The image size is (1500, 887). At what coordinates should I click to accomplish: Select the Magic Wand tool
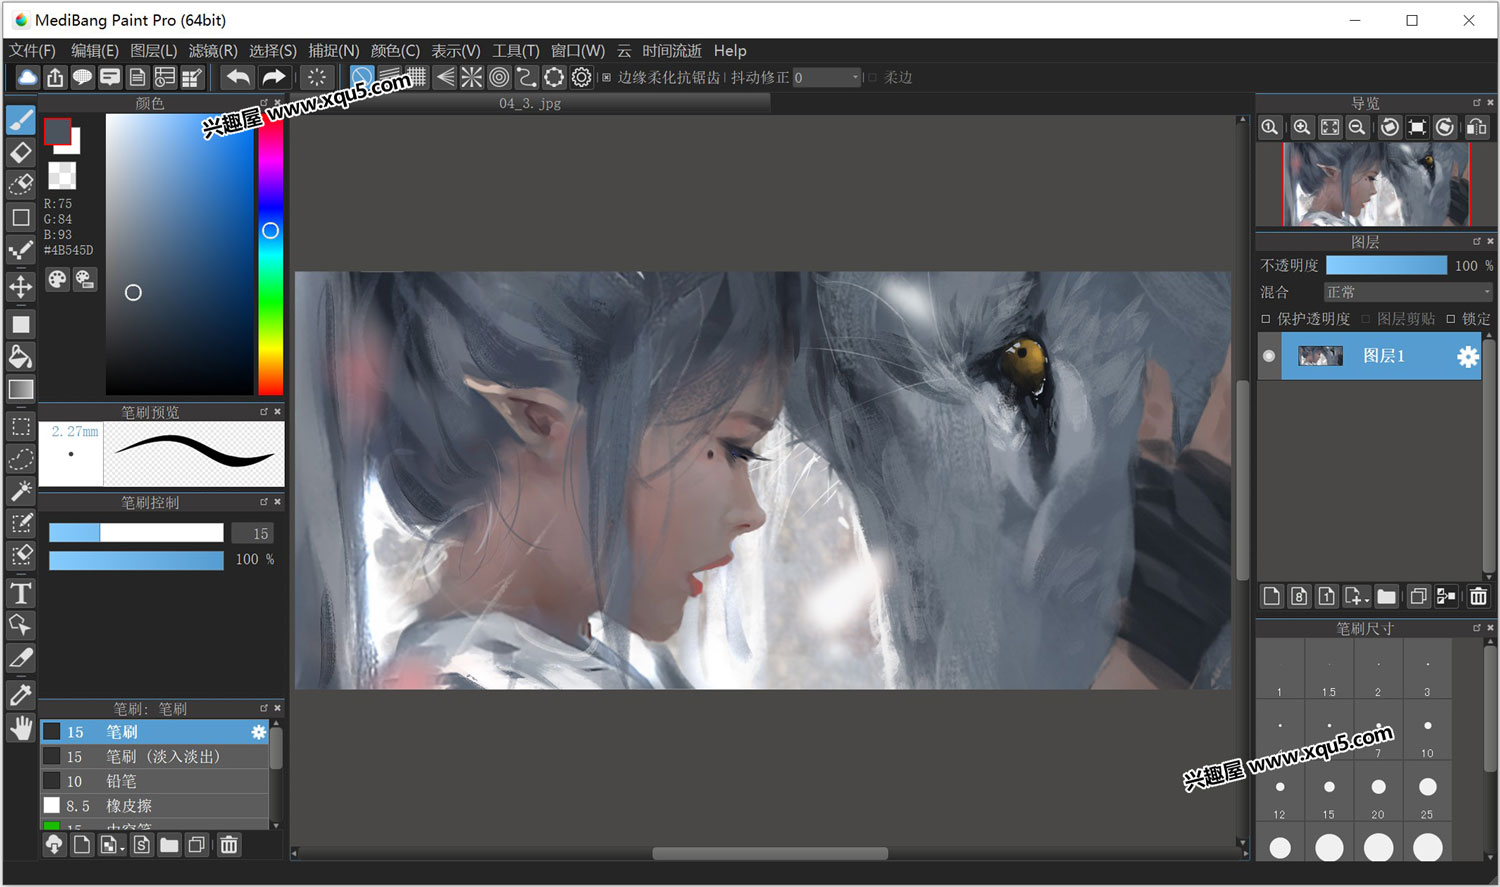(21, 491)
